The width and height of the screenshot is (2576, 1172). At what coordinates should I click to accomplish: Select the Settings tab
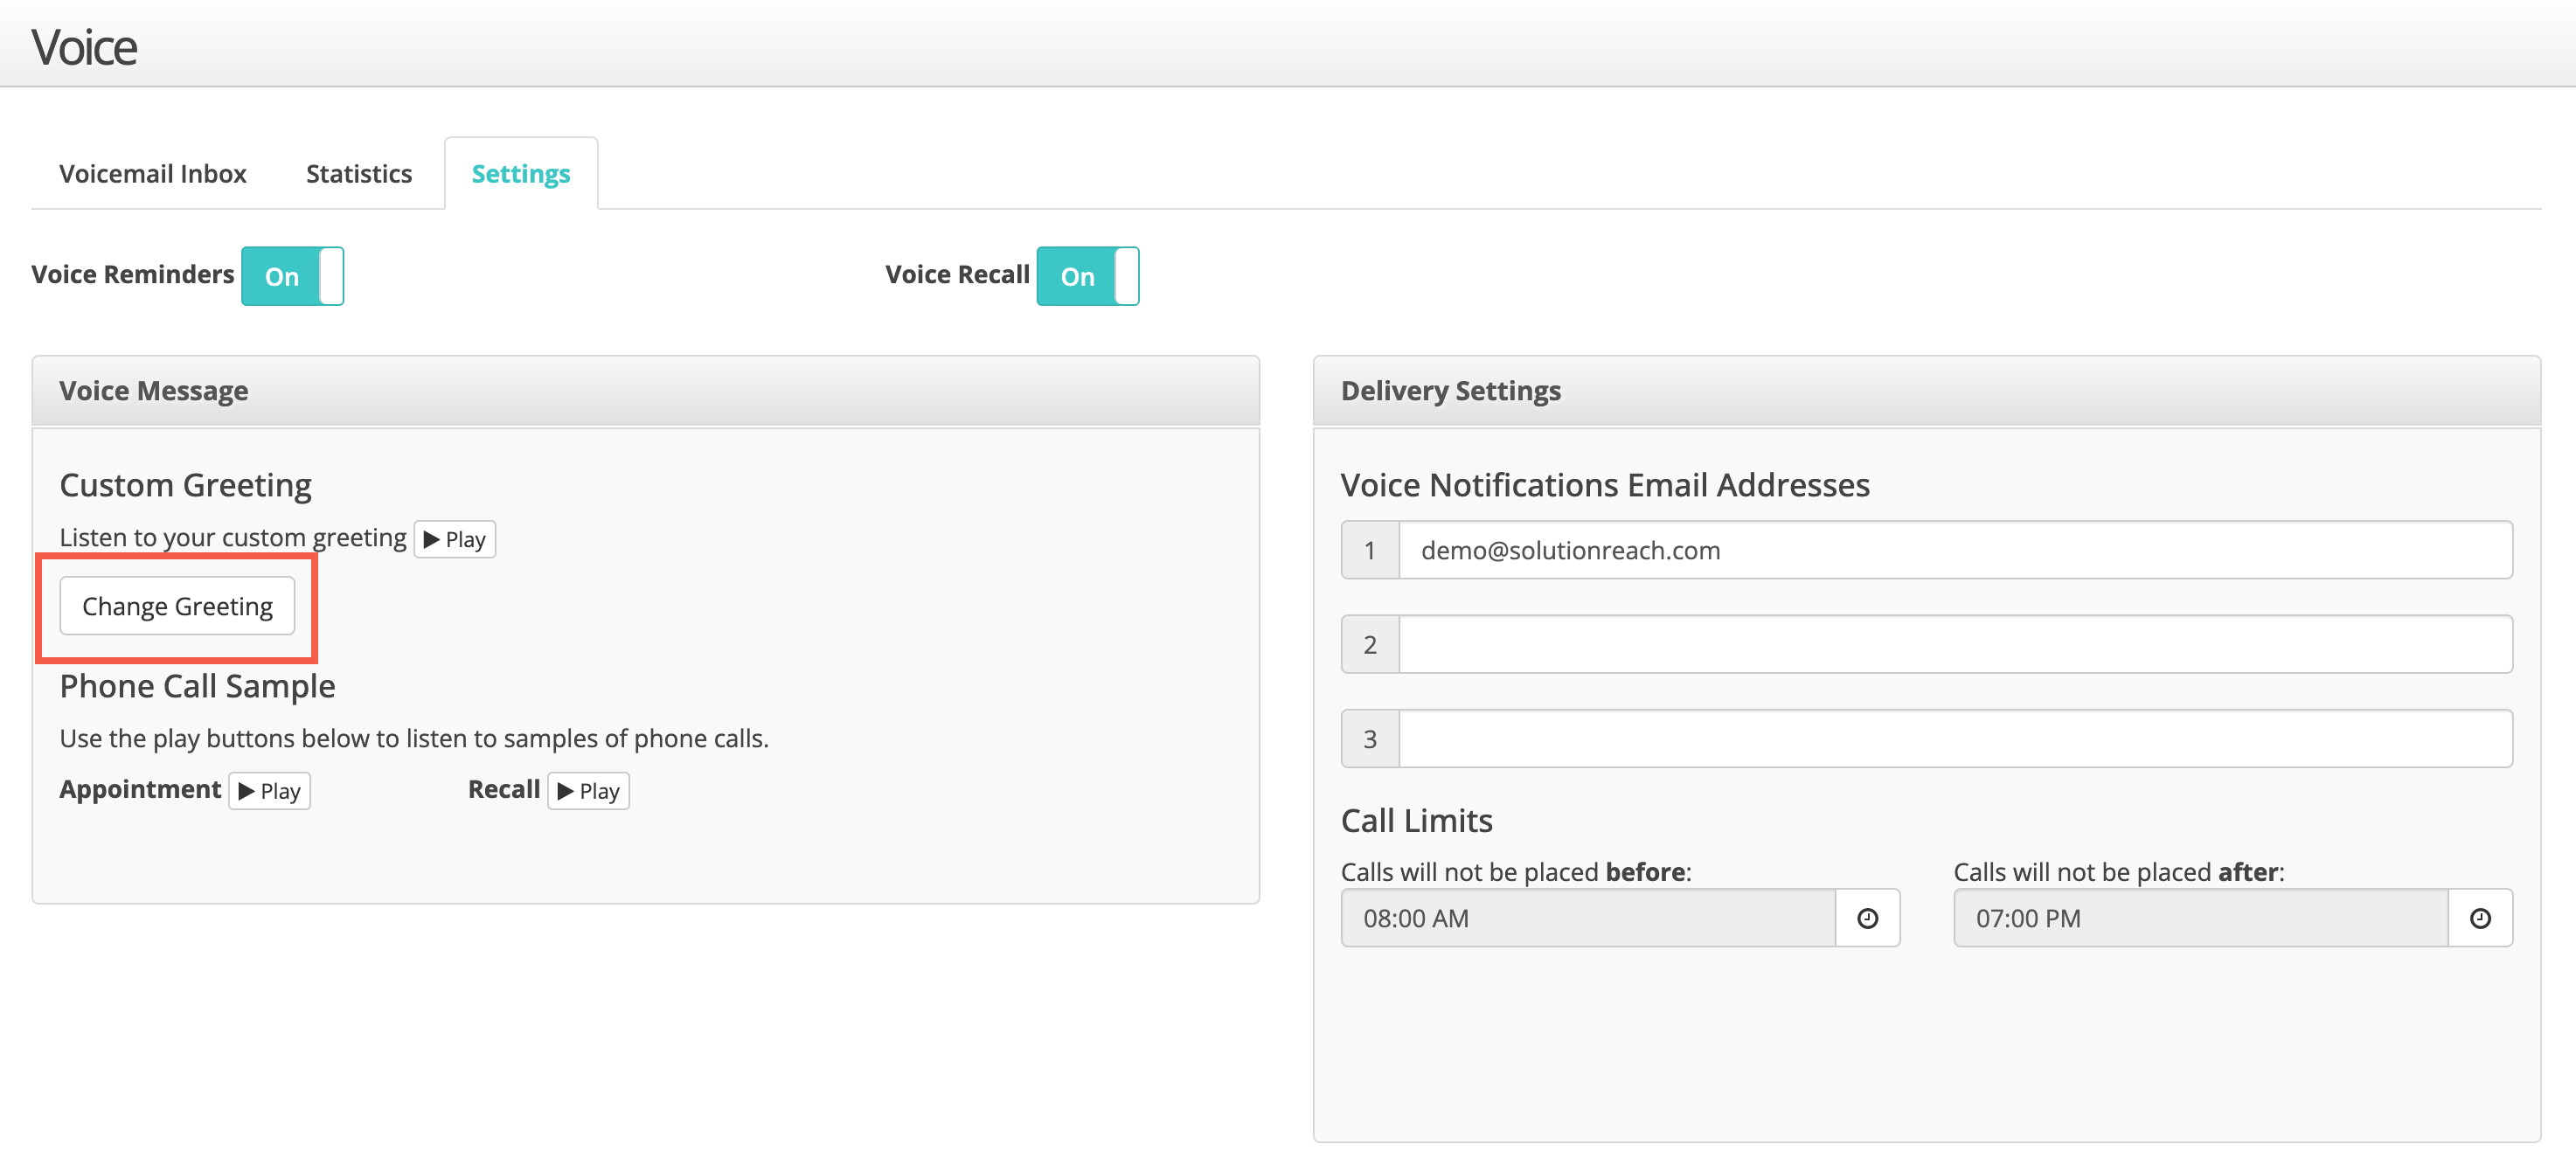coord(521,174)
